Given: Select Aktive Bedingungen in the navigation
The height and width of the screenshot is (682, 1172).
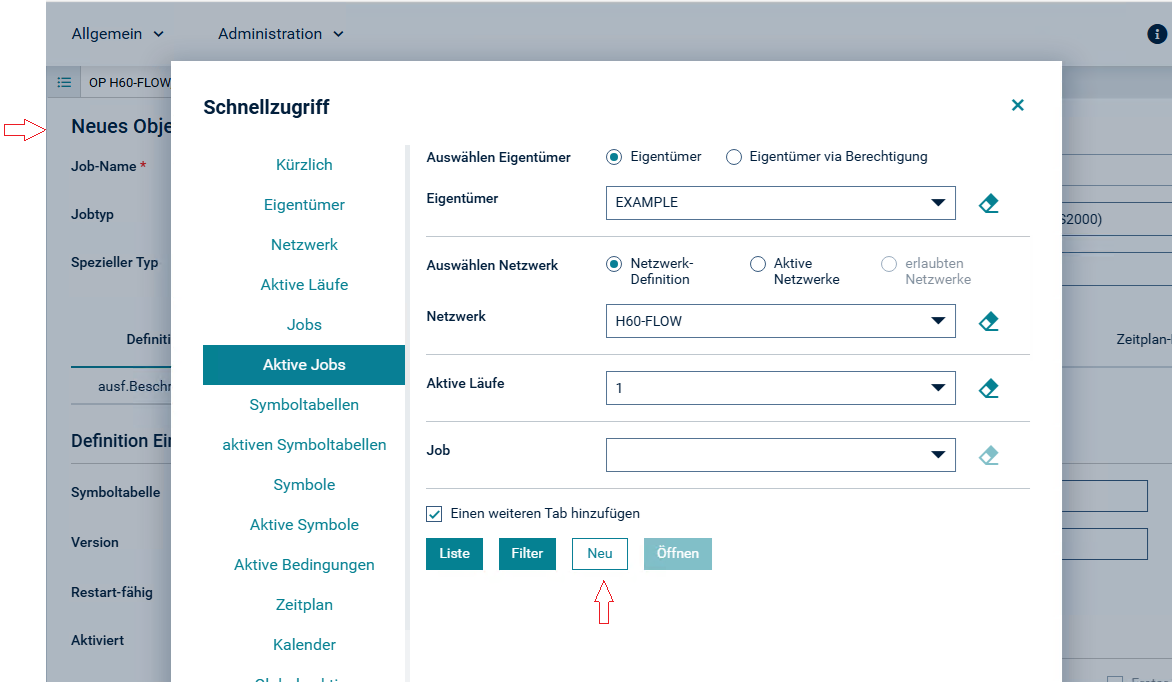Looking at the screenshot, I should (x=304, y=565).
